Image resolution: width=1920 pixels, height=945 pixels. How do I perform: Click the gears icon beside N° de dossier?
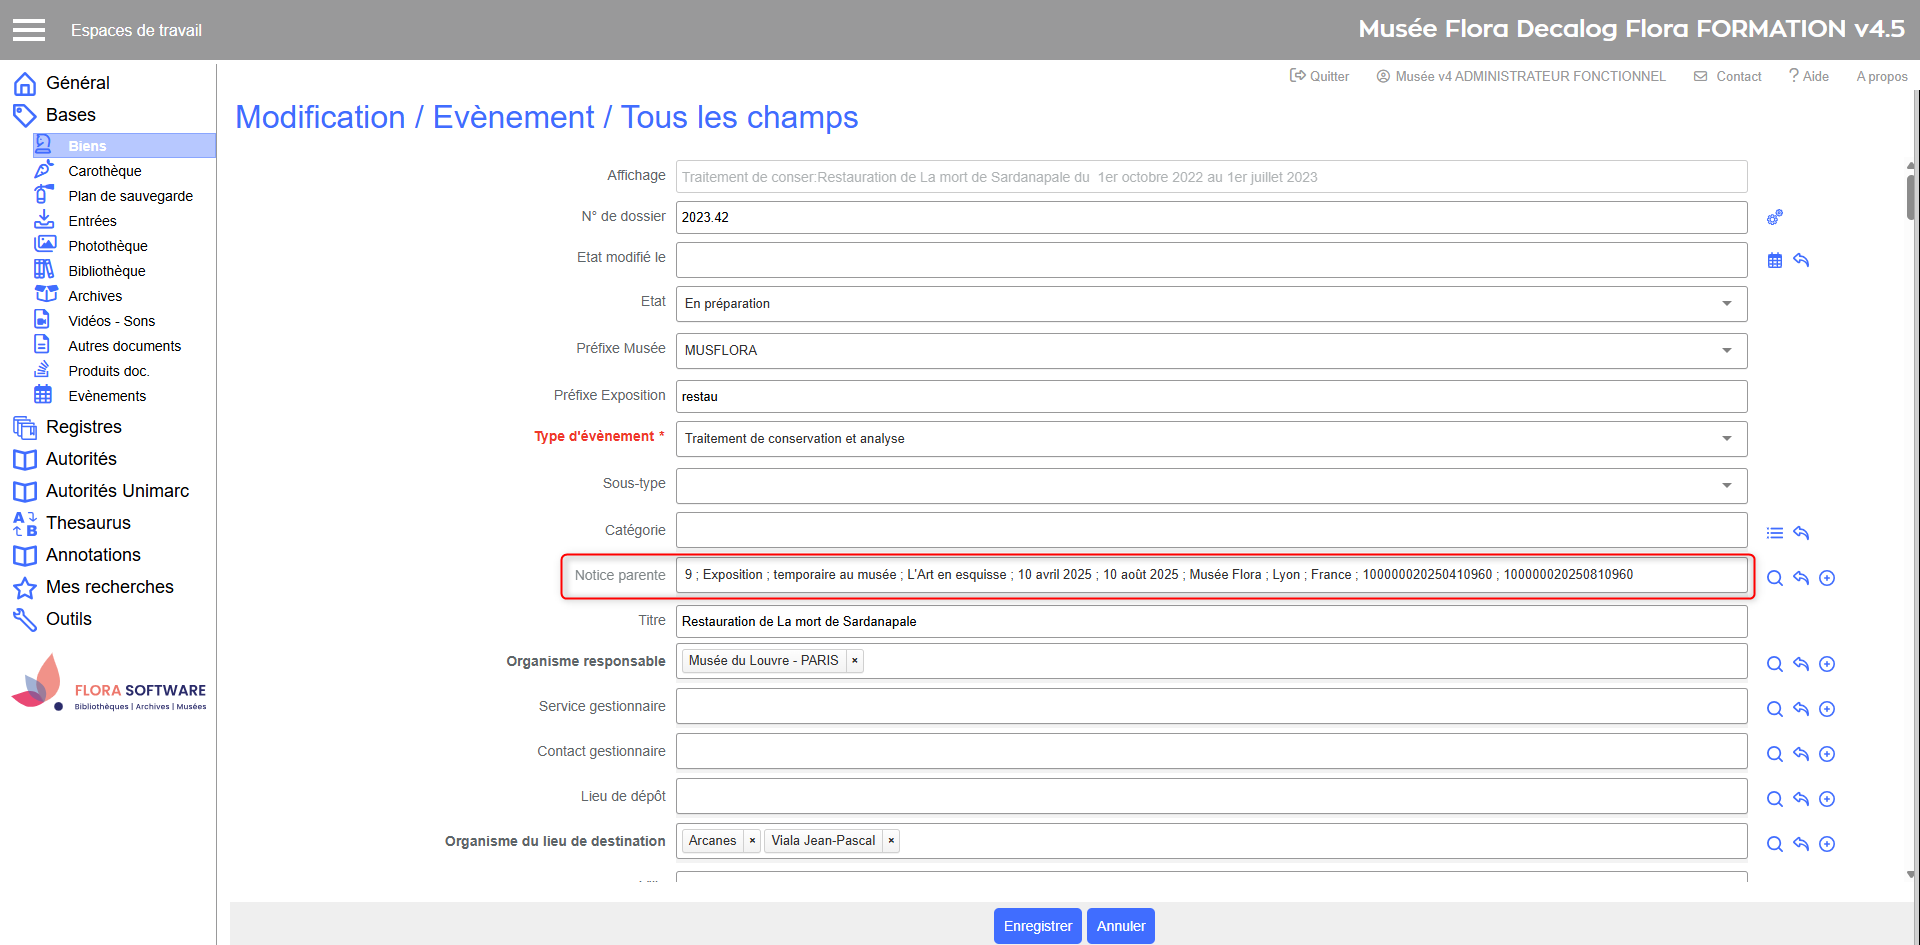coord(1774,217)
